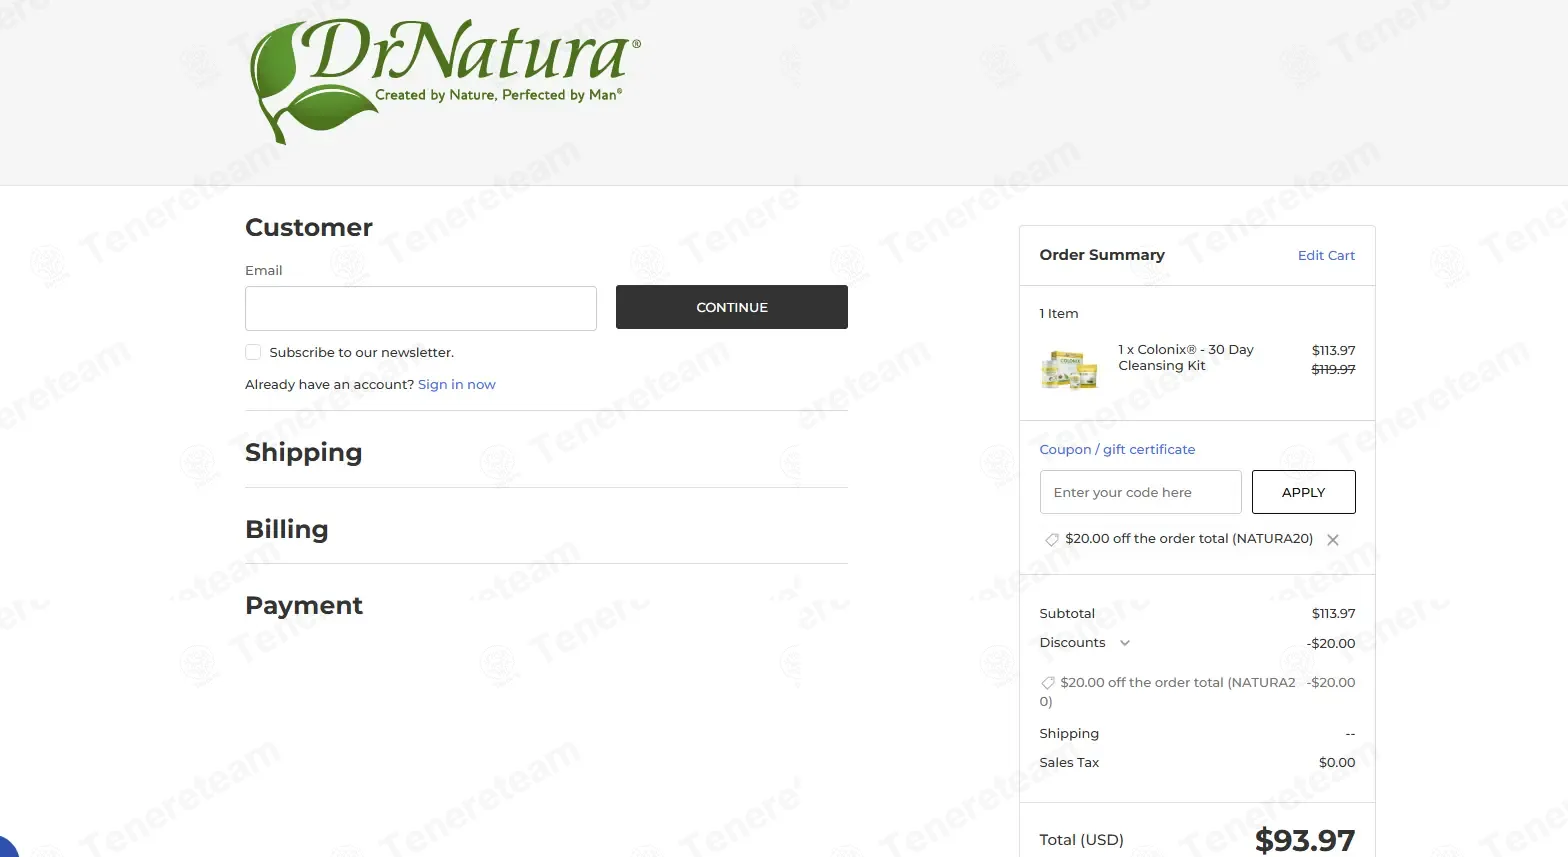Image resolution: width=1568 pixels, height=857 pixels.
Task: Click the $0.00 sales tax value
Action: (x=1337, y=762)
